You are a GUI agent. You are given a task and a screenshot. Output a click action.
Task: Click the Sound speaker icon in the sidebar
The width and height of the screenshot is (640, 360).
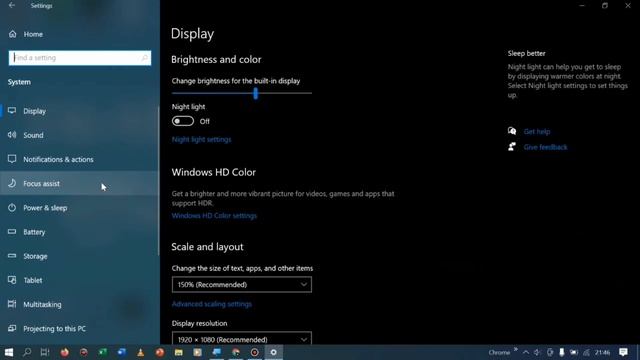(x=12, y=135)
